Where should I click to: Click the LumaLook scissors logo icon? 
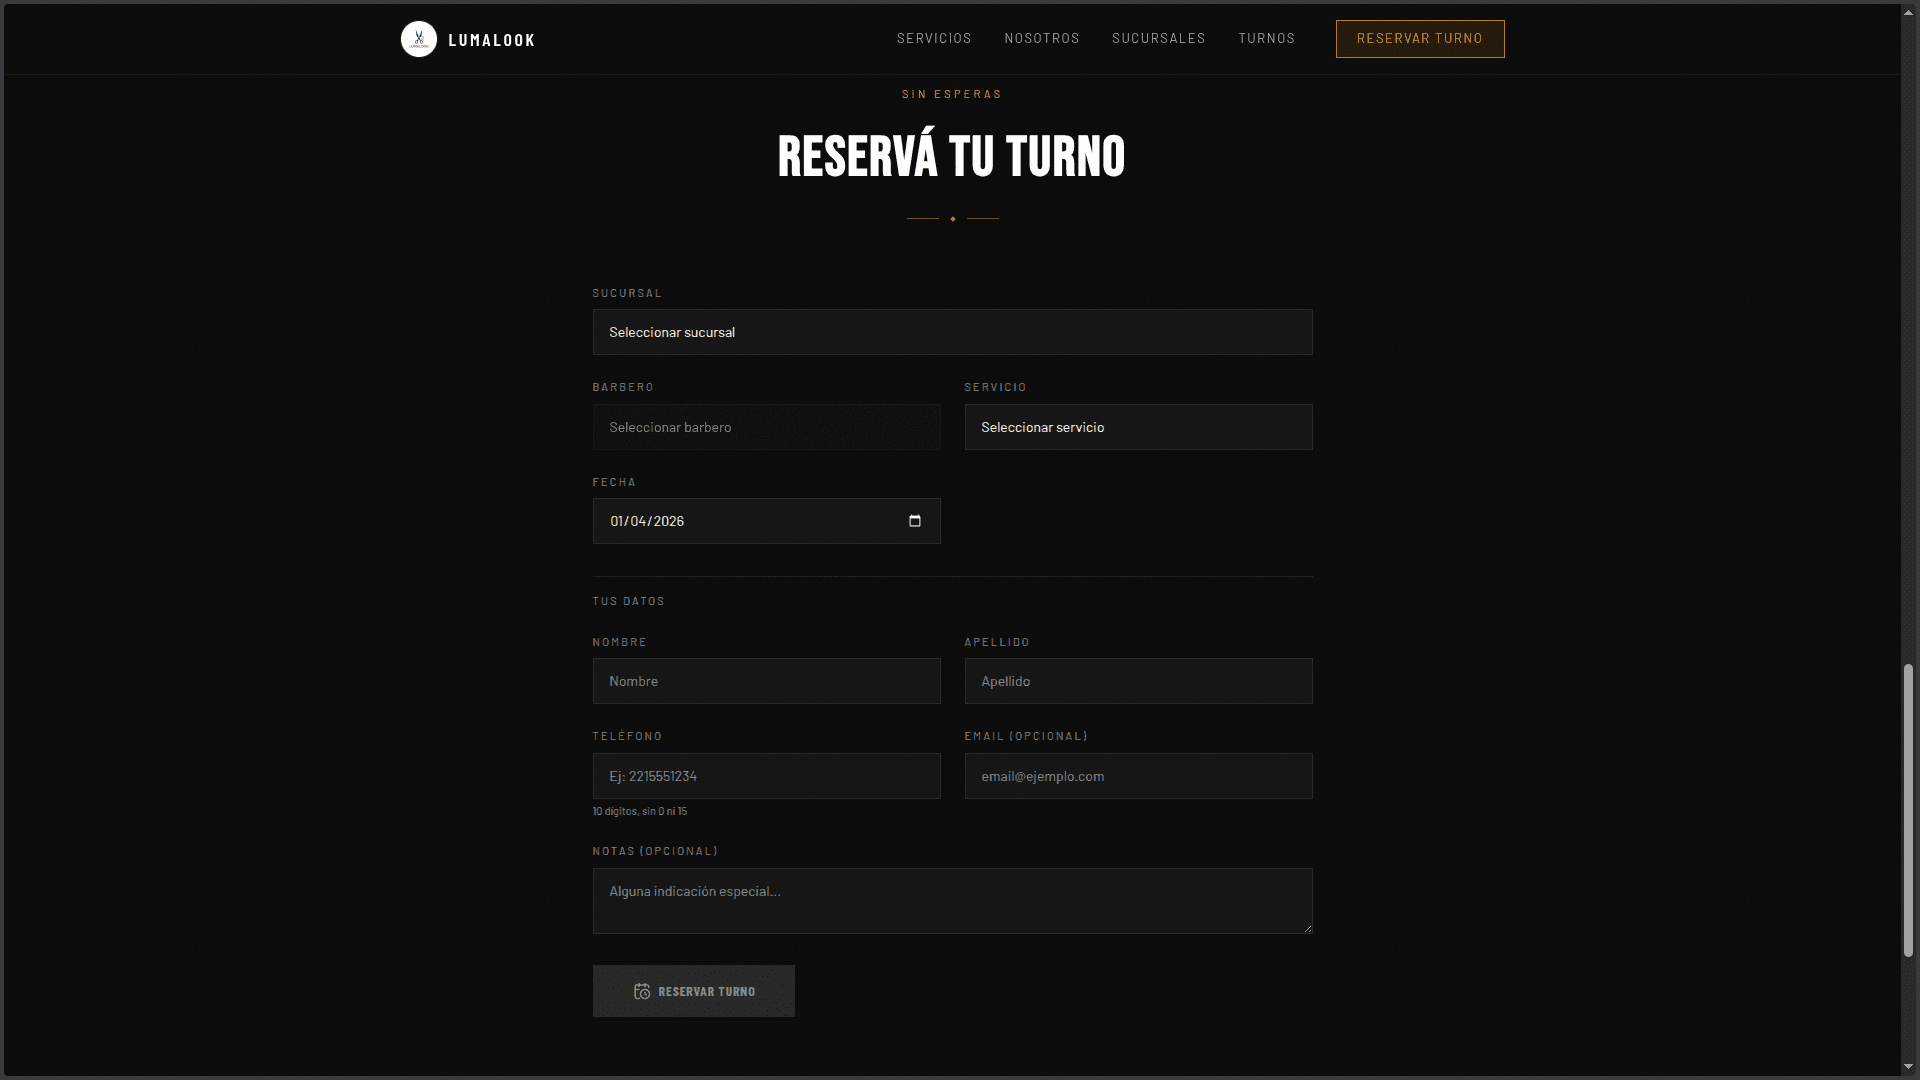click(x=419, y=39)
